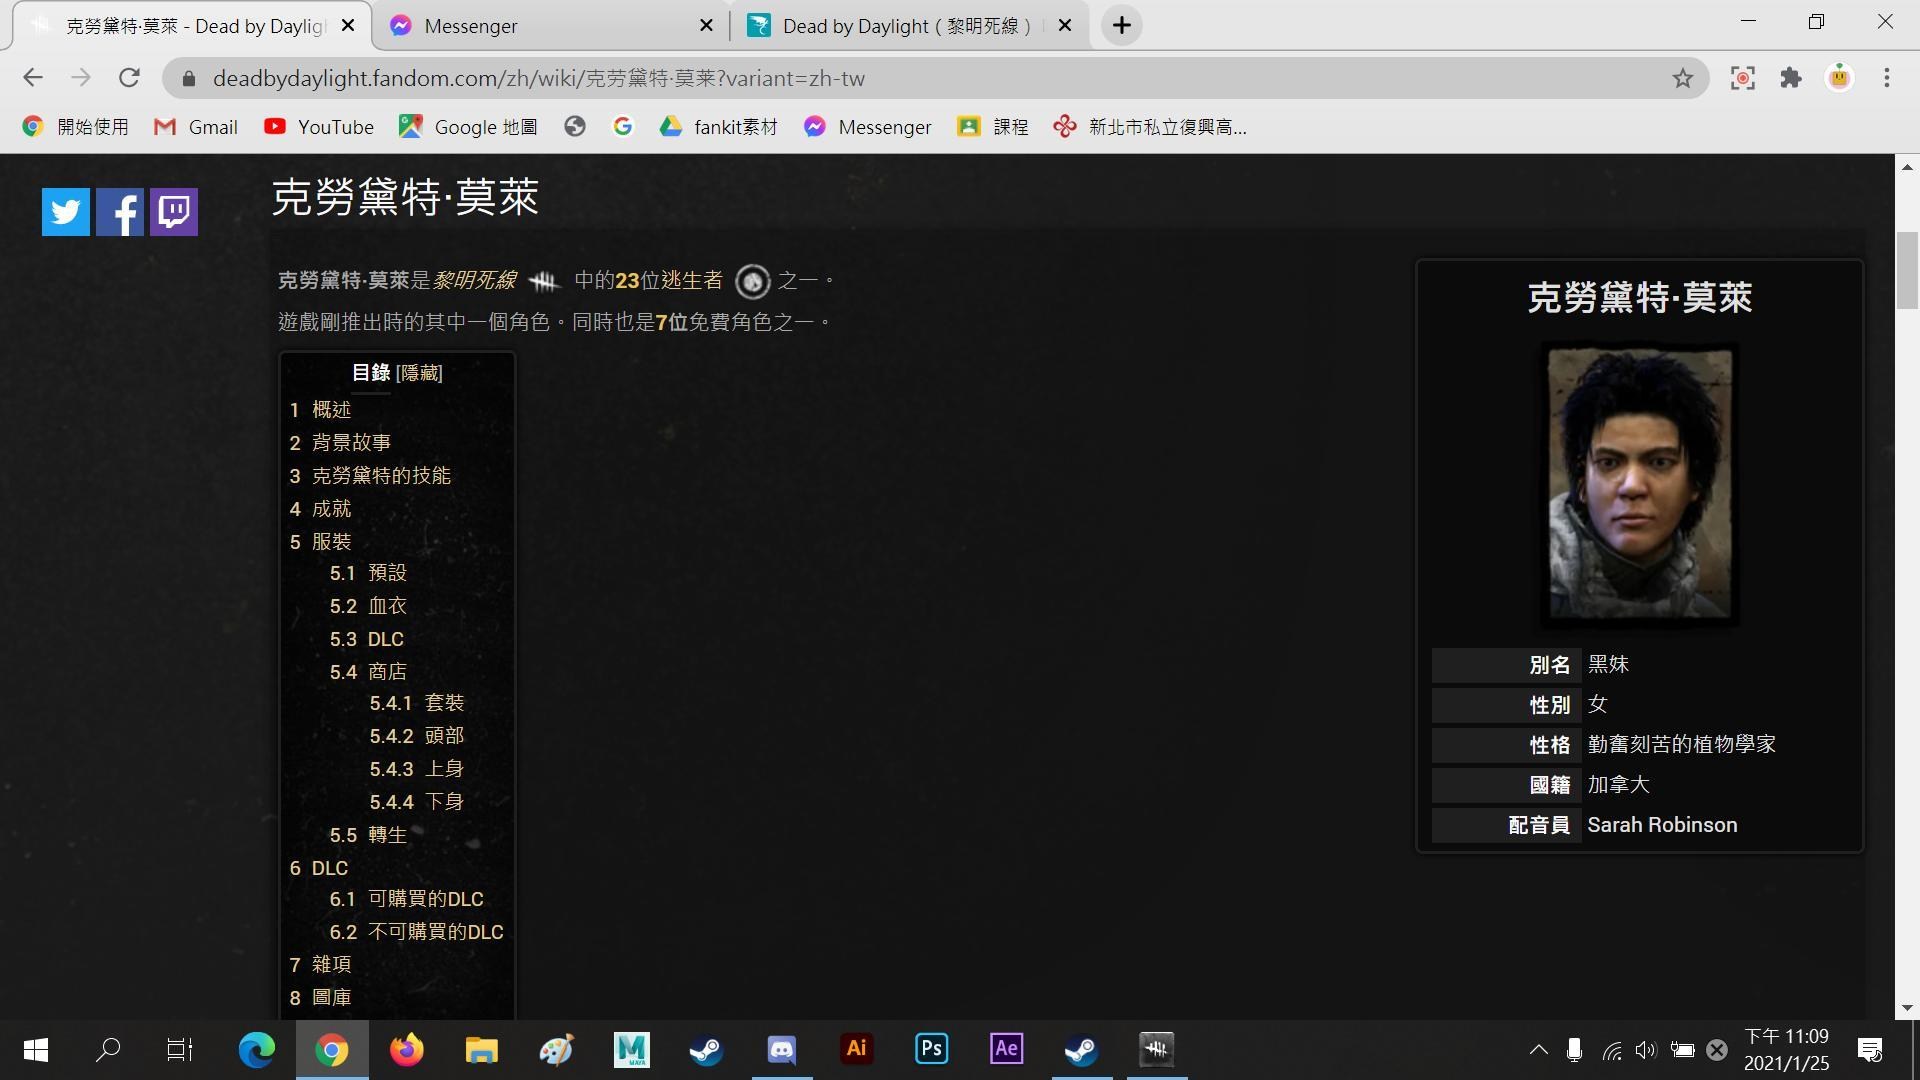Hide the table of contents via 隱藏
The image size is (1920, 1080).
pos(419,373)
